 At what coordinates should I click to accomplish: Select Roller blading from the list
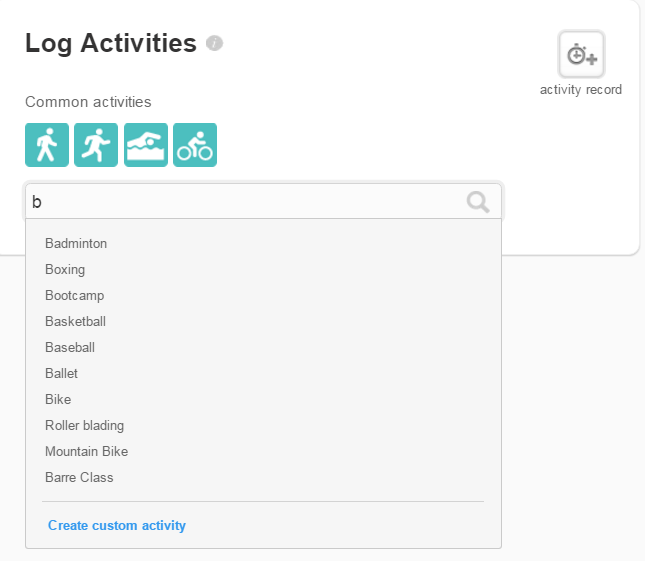point(84,425)
